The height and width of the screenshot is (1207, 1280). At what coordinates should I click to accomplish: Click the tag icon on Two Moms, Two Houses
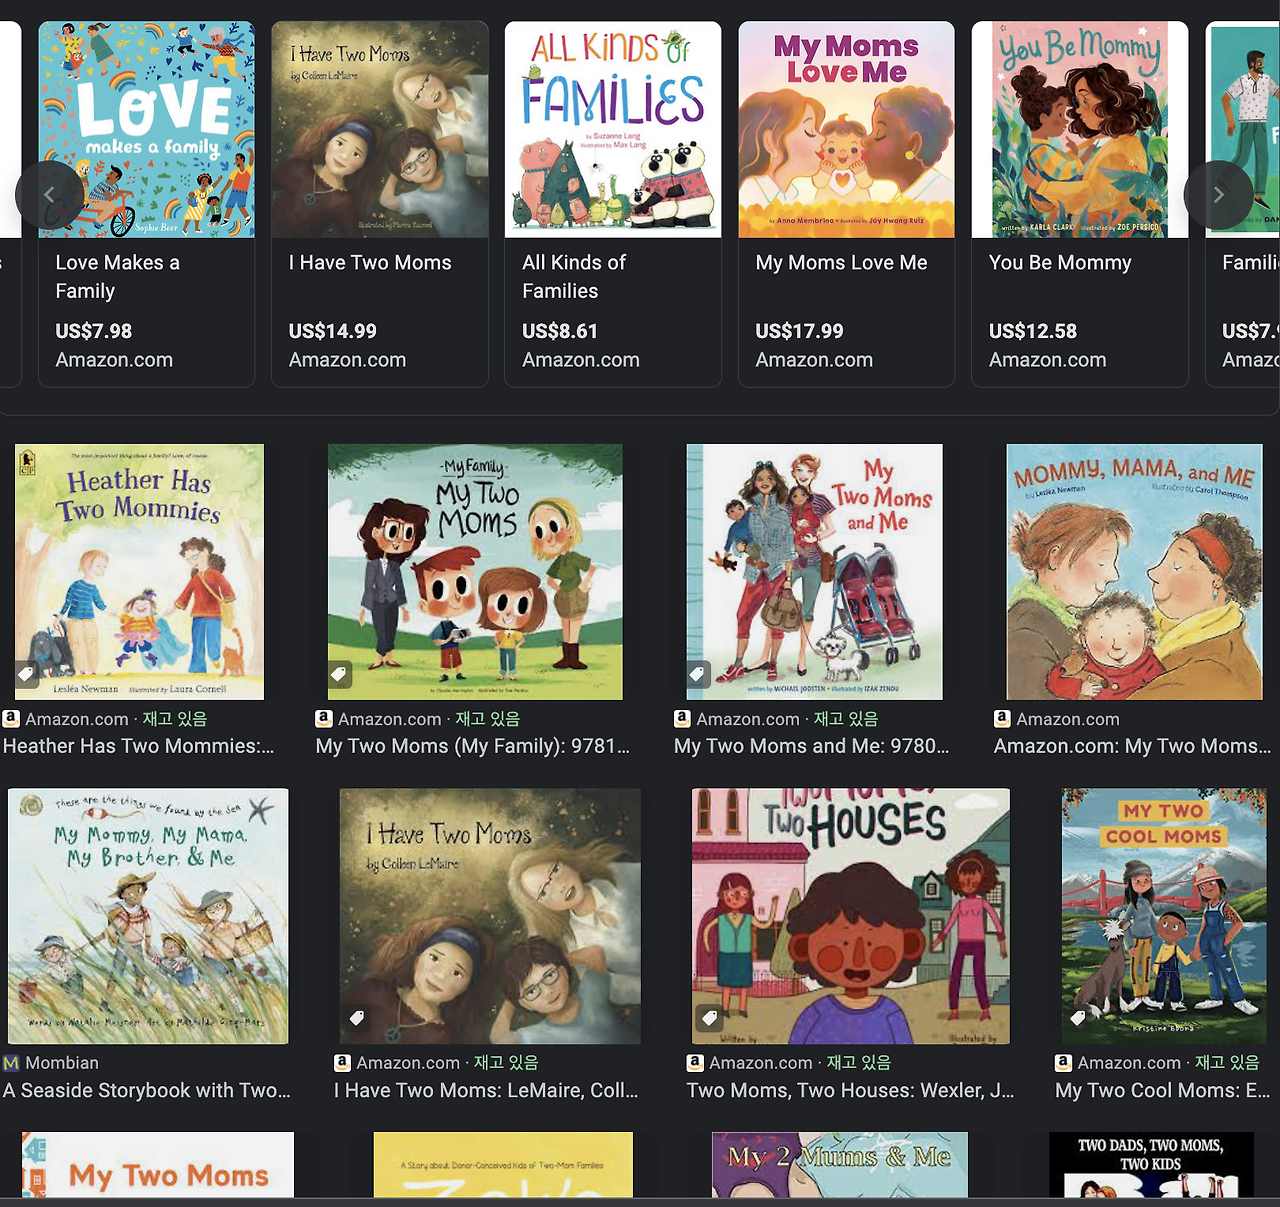710,1018
